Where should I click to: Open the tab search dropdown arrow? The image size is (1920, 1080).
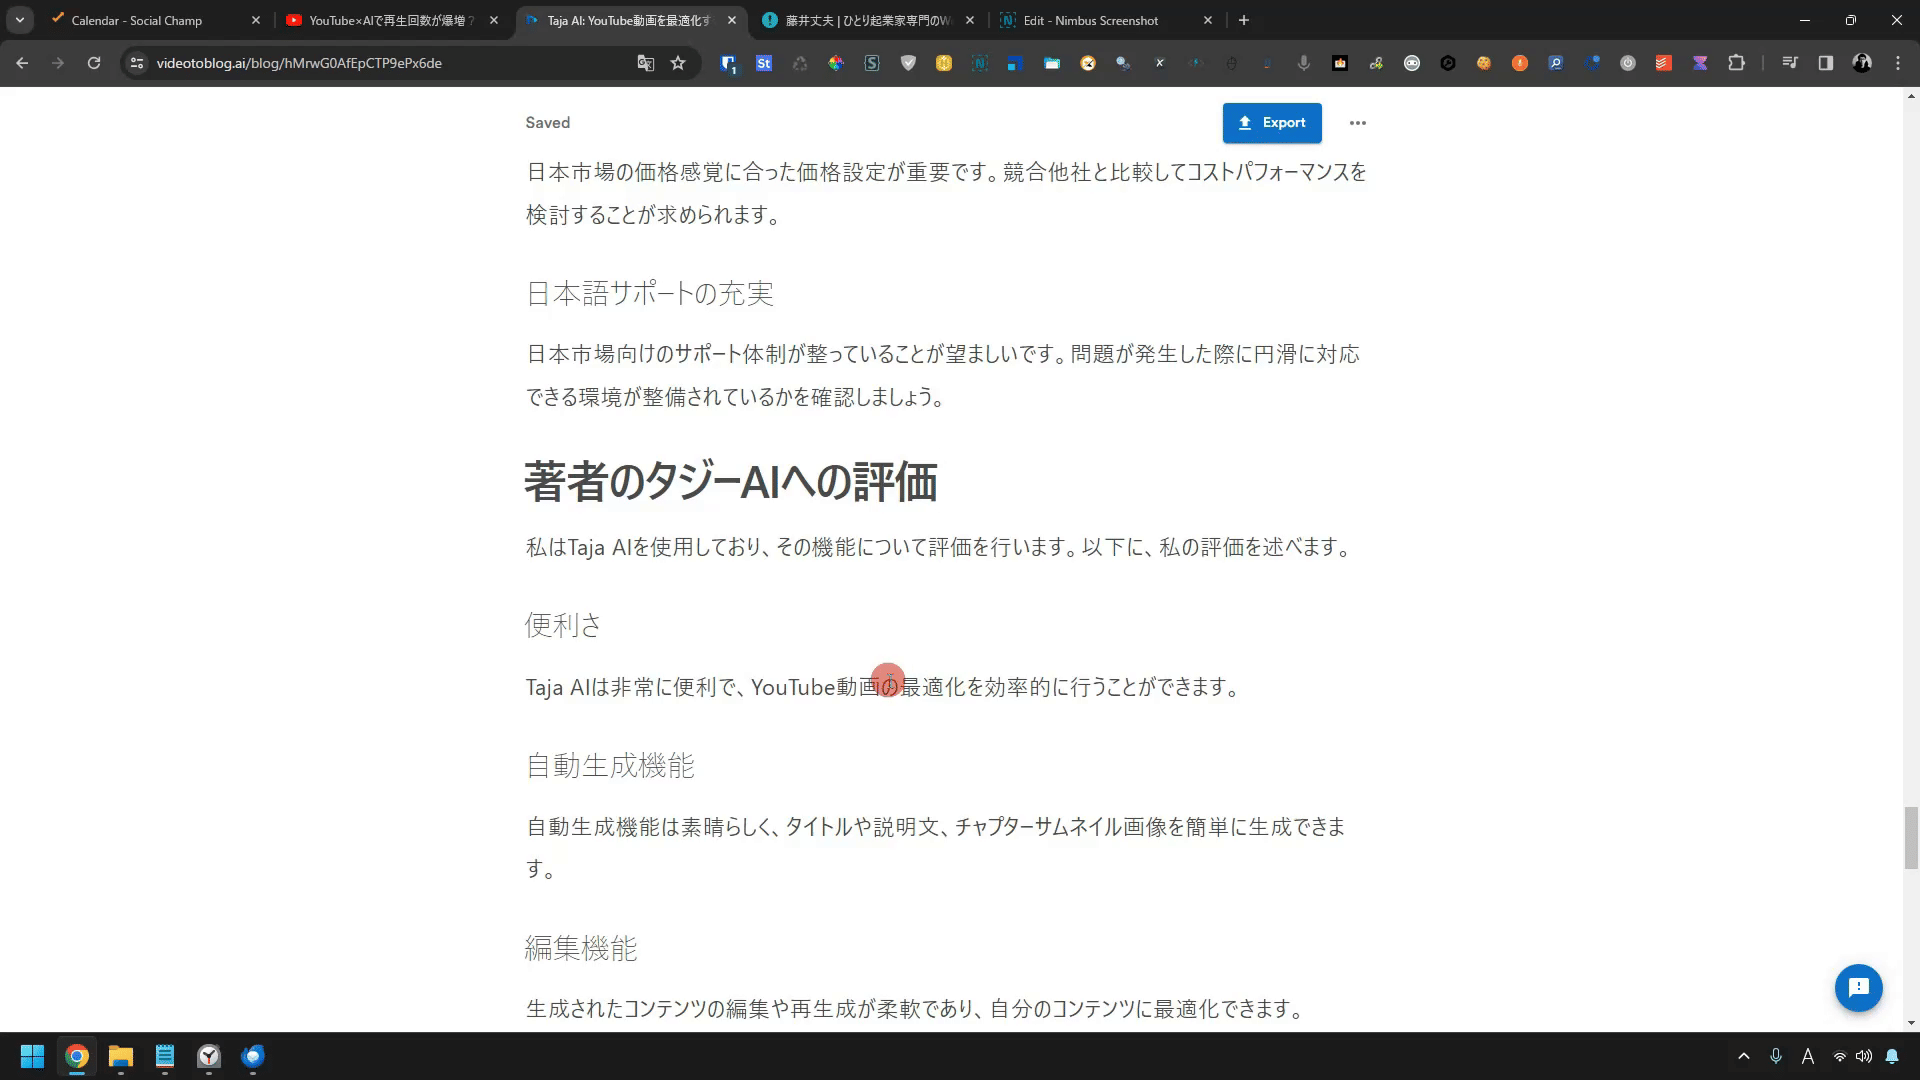[x=19, y=20]
